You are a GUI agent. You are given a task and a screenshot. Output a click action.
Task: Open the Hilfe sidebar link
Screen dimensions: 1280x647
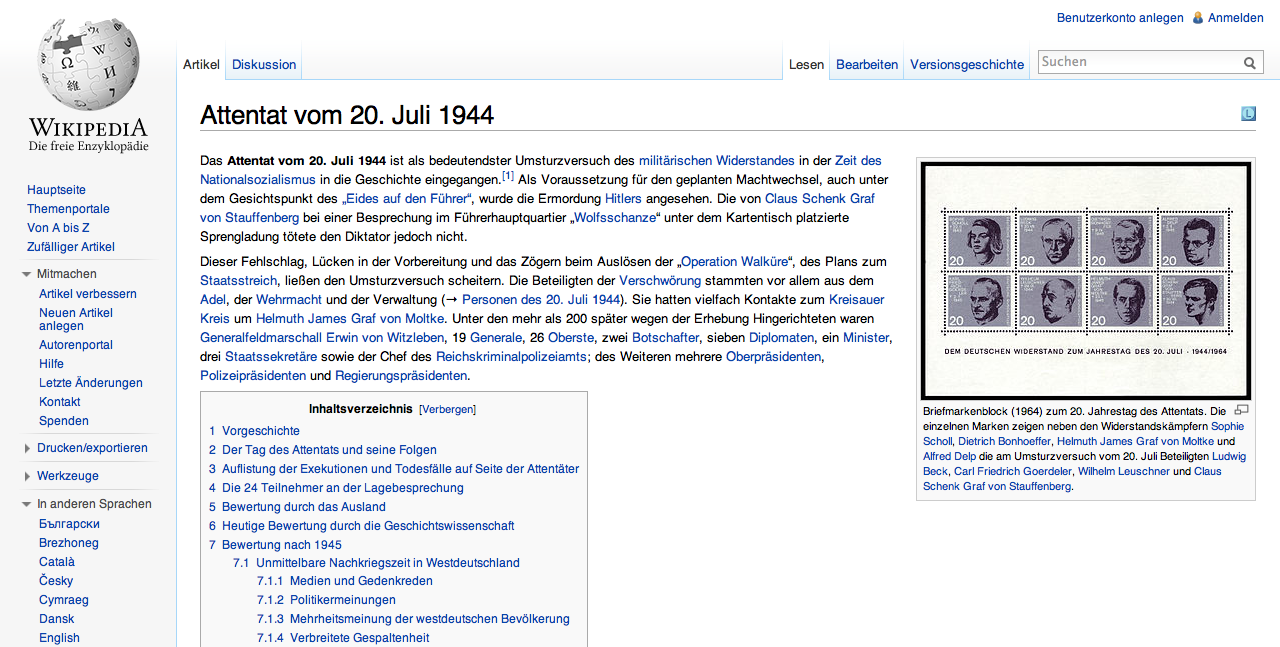point(51,364)
